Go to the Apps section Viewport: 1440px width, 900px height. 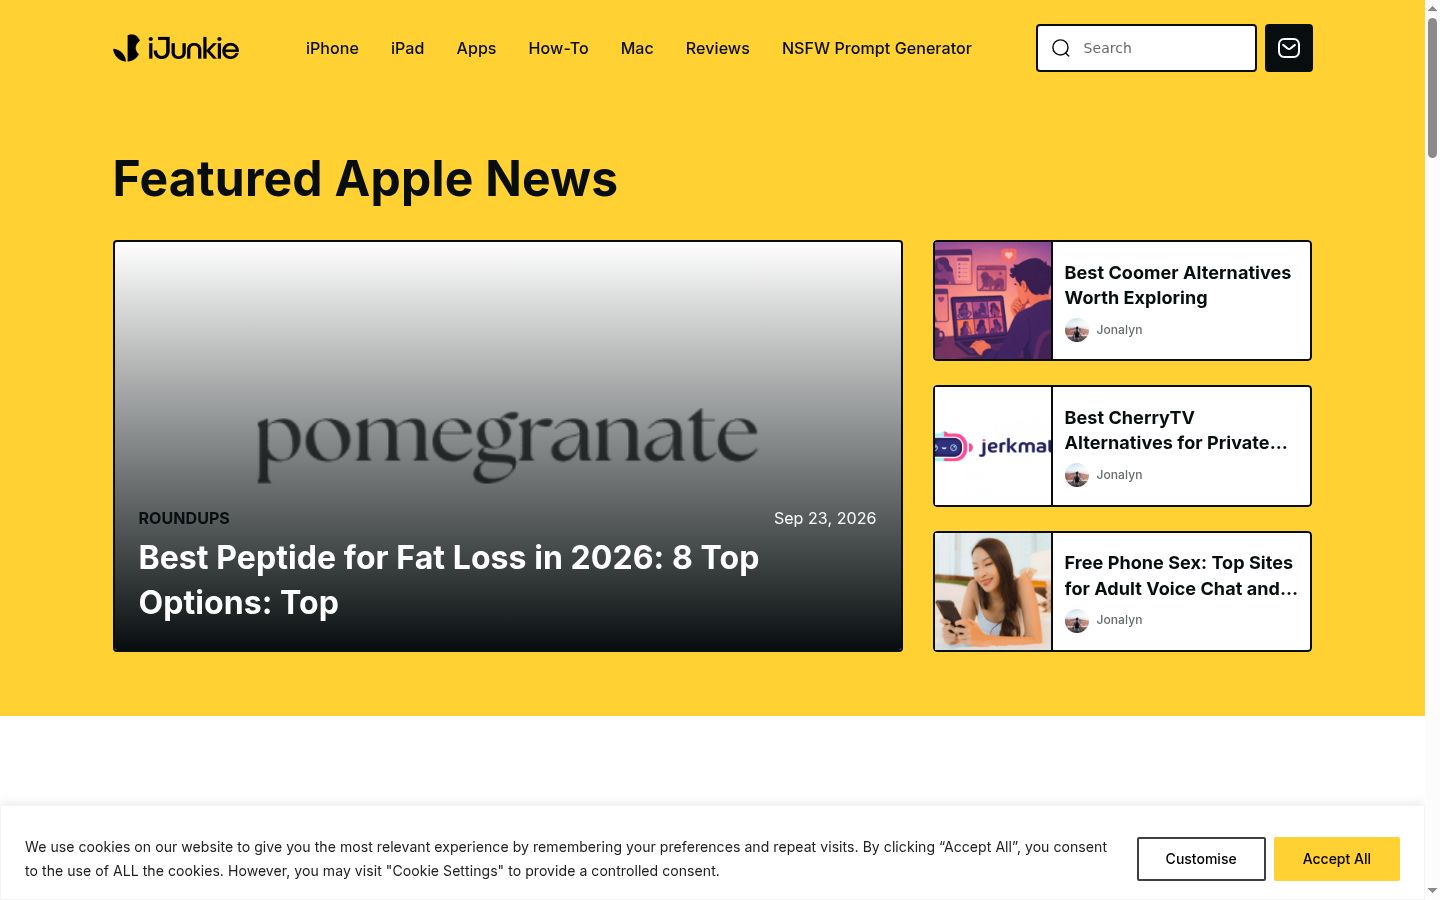click(x=476, y=48)
